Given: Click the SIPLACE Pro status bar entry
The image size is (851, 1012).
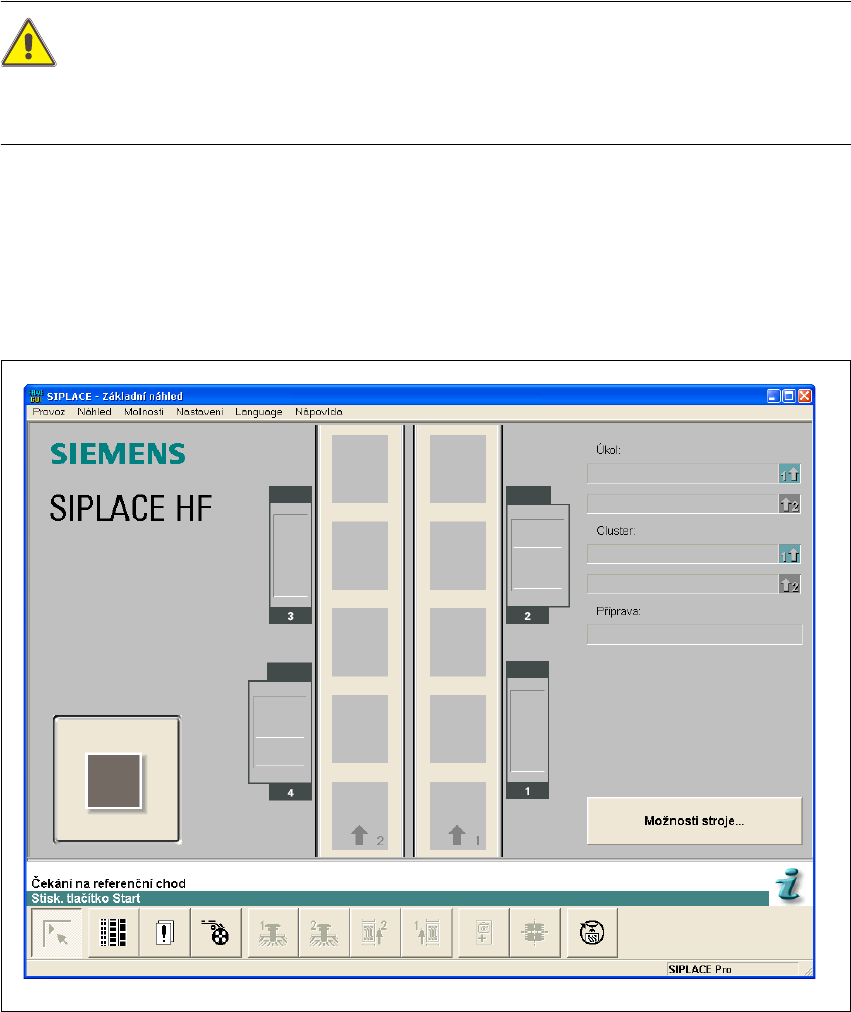Looking at the screenshot, I should click(x=732, y=969).
